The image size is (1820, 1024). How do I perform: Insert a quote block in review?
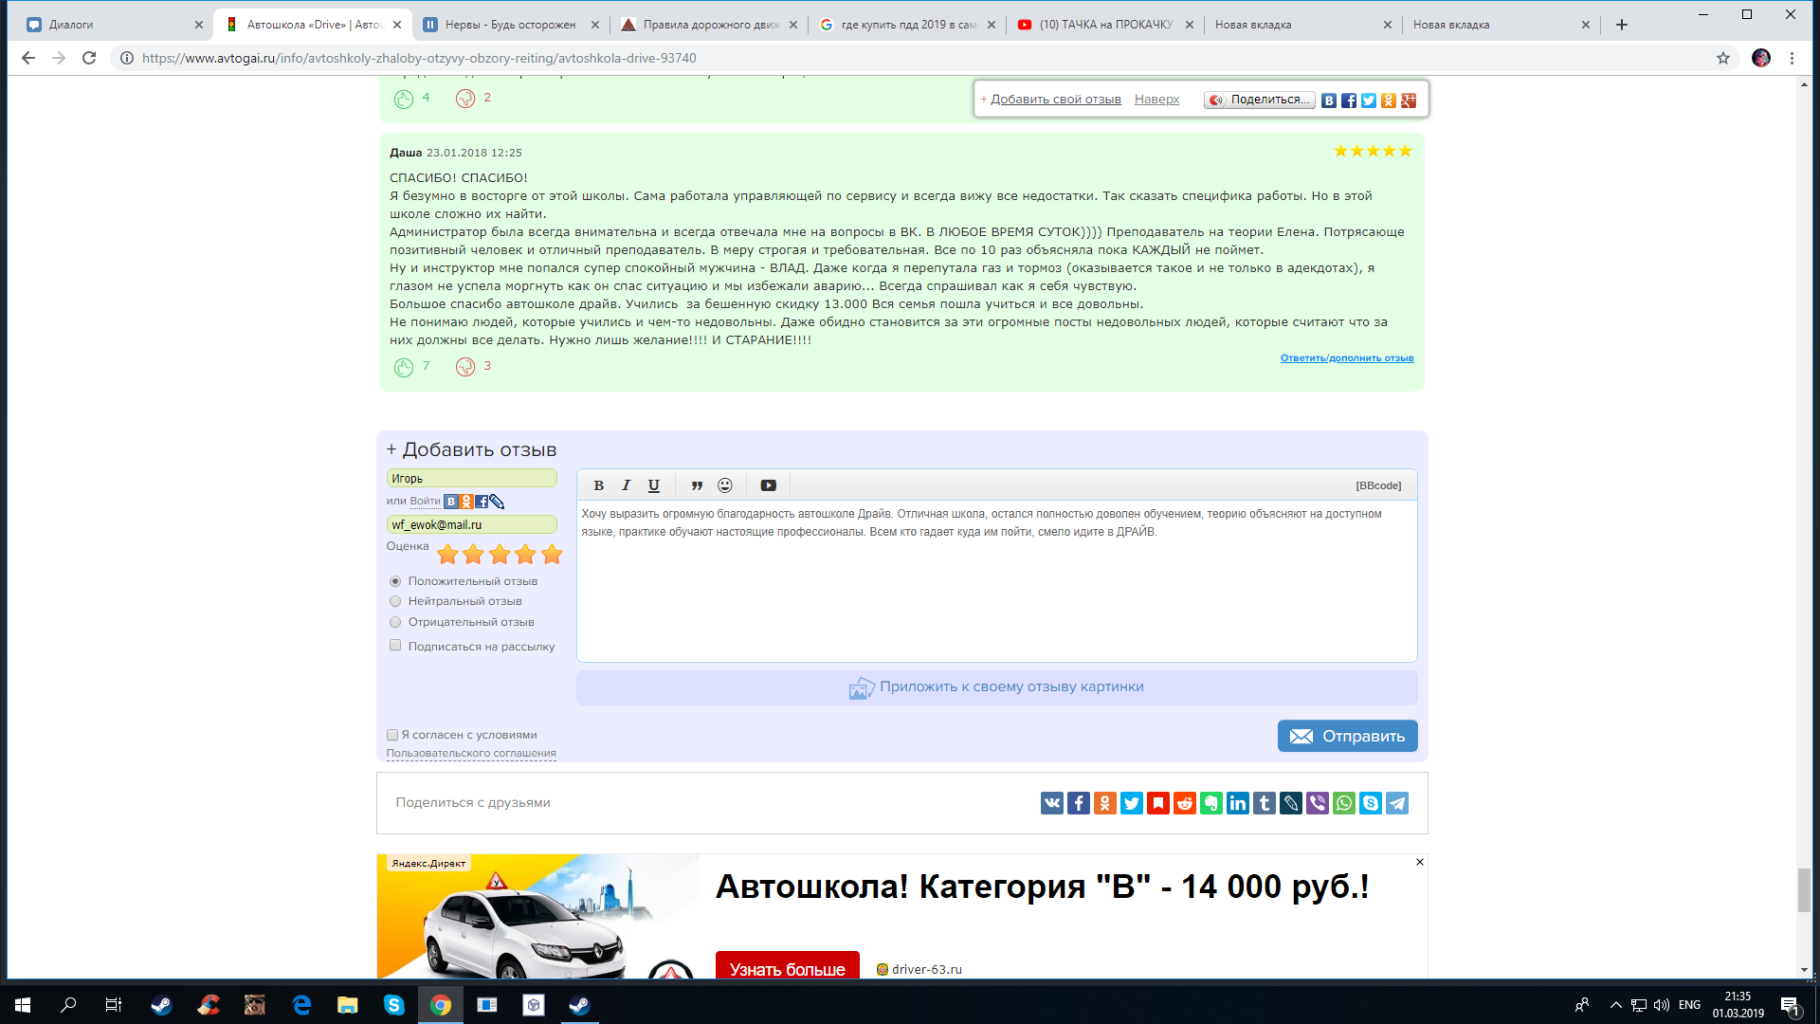click(x=697, y=485)
